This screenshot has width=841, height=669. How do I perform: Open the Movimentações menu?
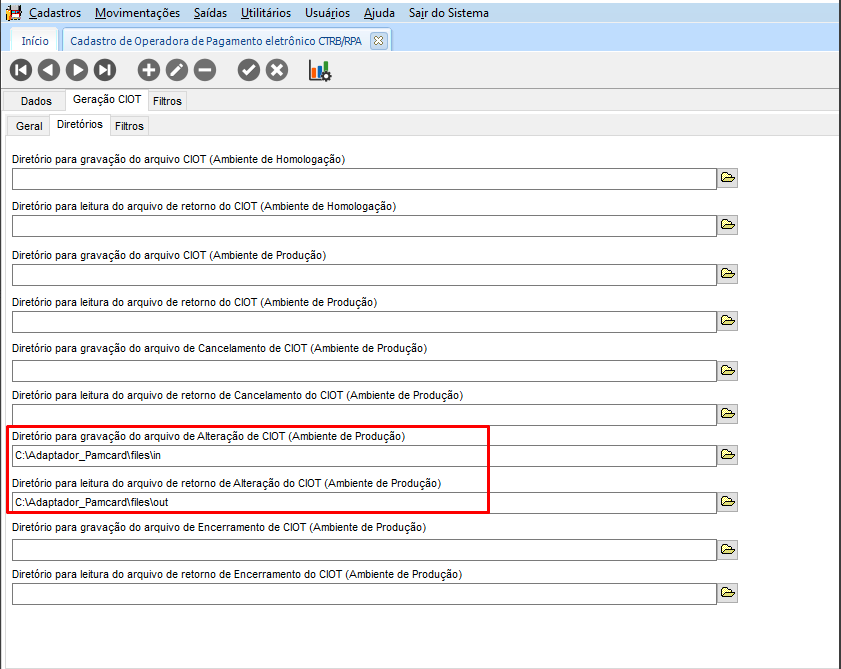click(x=137, y=13)
